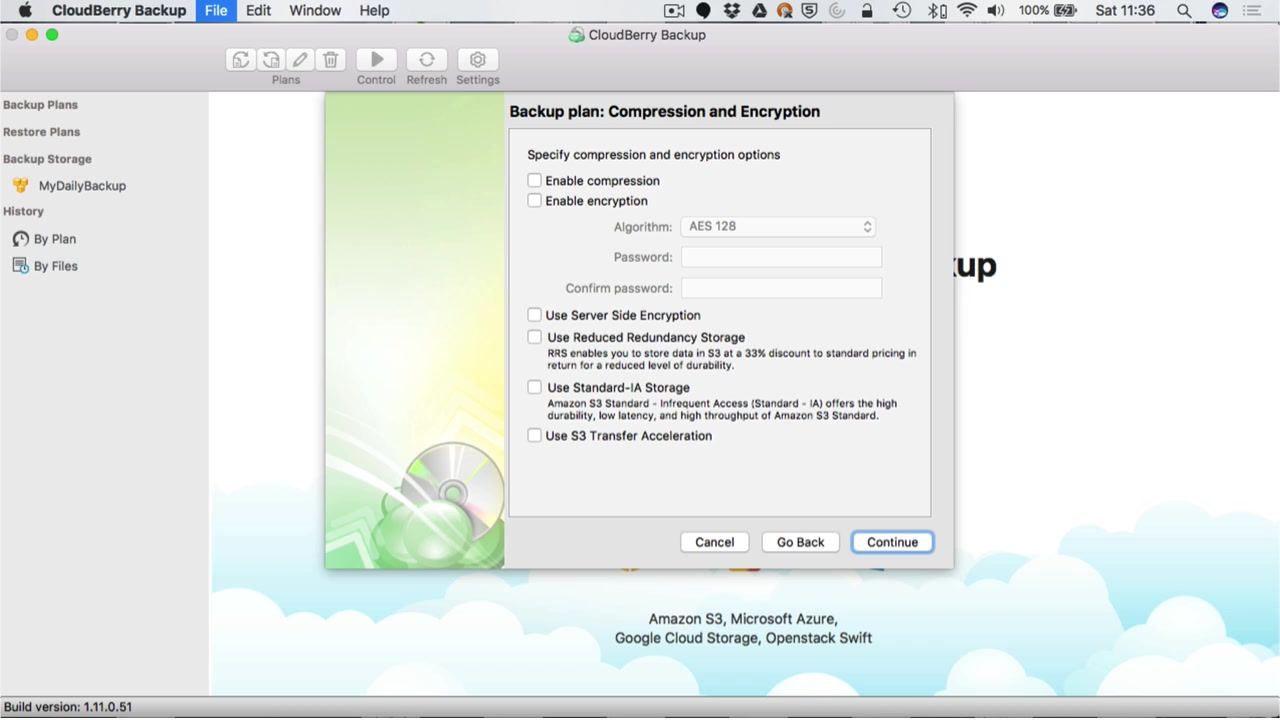The height and width of the screenshot is (720, 1280).
Task: Open the Apple menu
Action: tap(25, 11)
